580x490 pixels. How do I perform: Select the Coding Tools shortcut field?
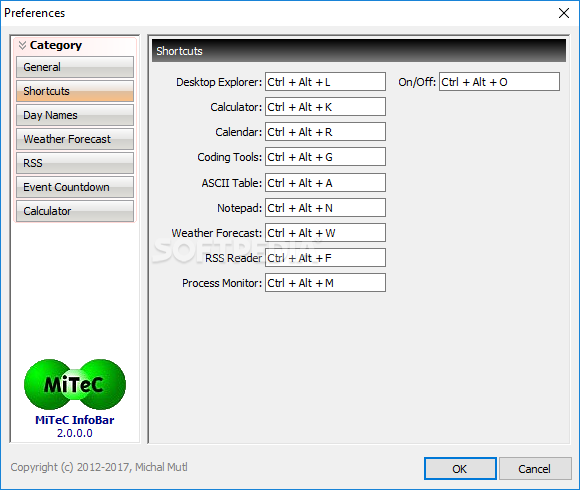[x=325, y=157]
